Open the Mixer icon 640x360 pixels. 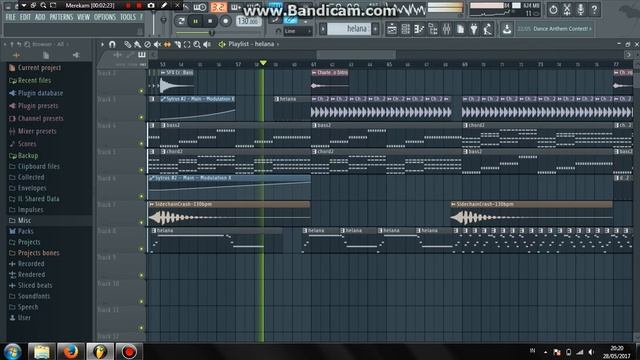click(447, 29)
